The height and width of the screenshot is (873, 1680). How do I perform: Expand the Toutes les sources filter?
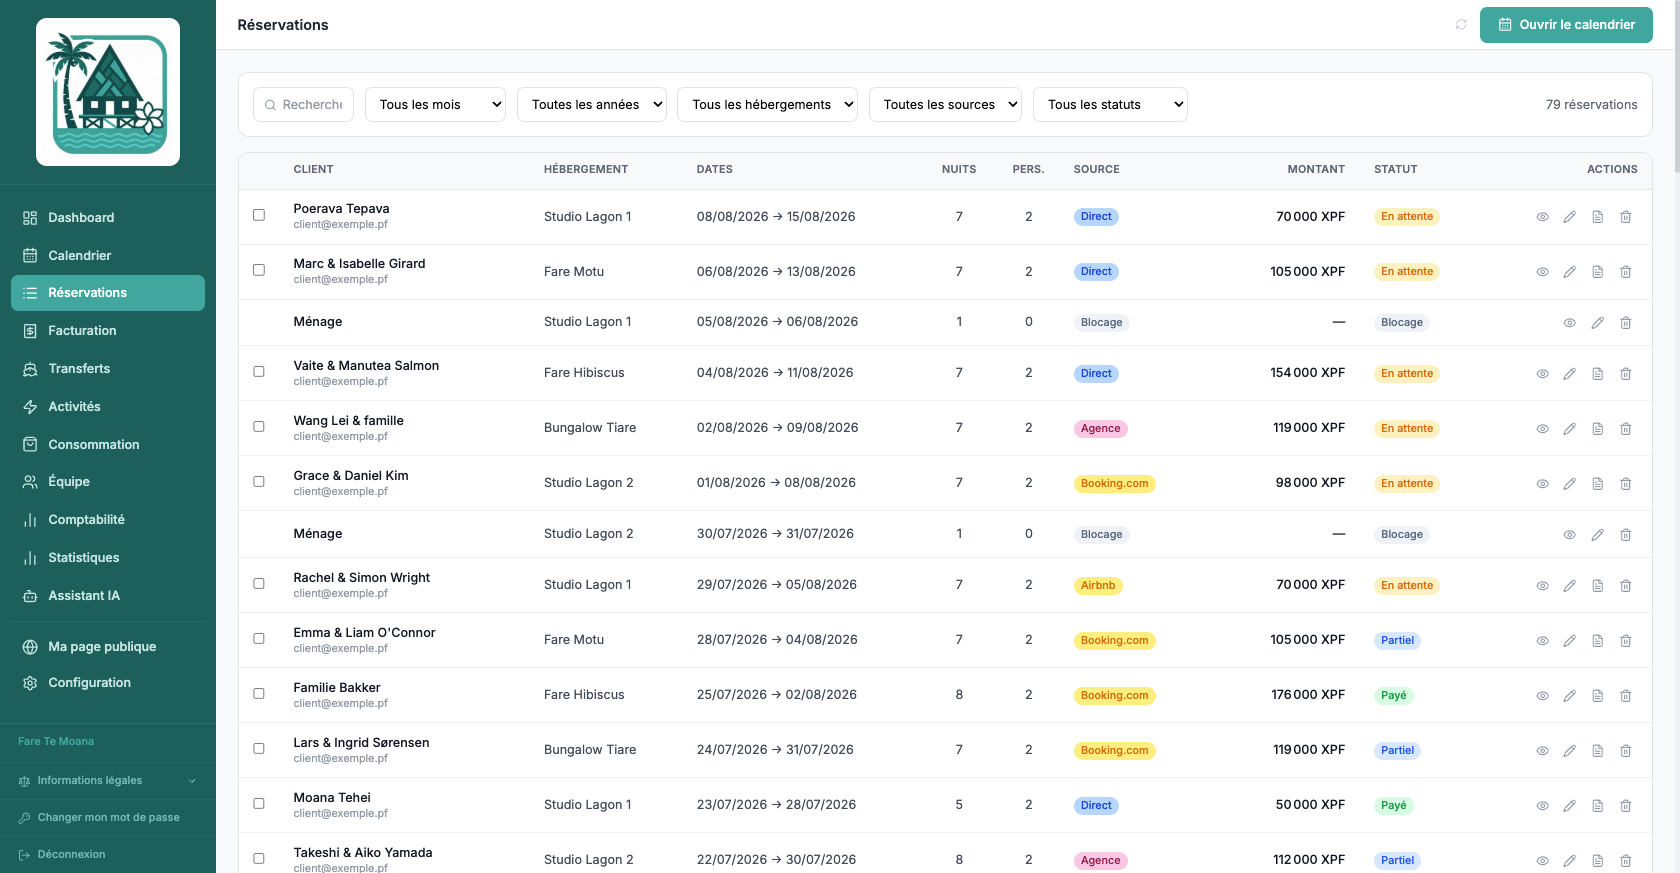[x=945, y=105]
